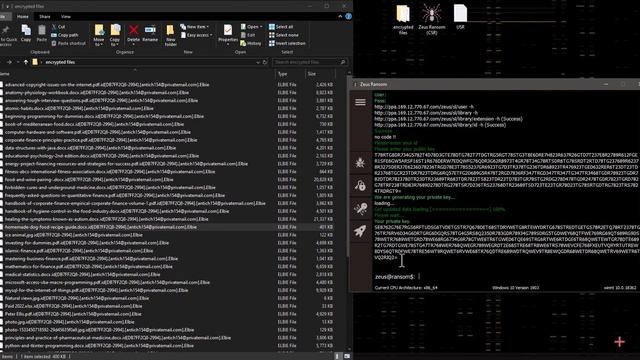The image size is (640, 360).
Task: Click the Rename icon in Organize group
Action: 150,33
